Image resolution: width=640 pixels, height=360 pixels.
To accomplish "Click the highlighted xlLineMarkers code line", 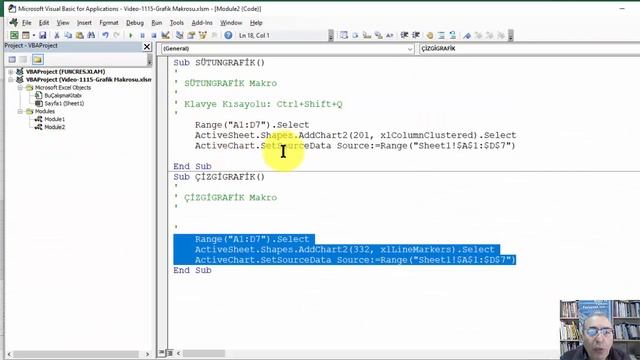I will tap(344, 249).
